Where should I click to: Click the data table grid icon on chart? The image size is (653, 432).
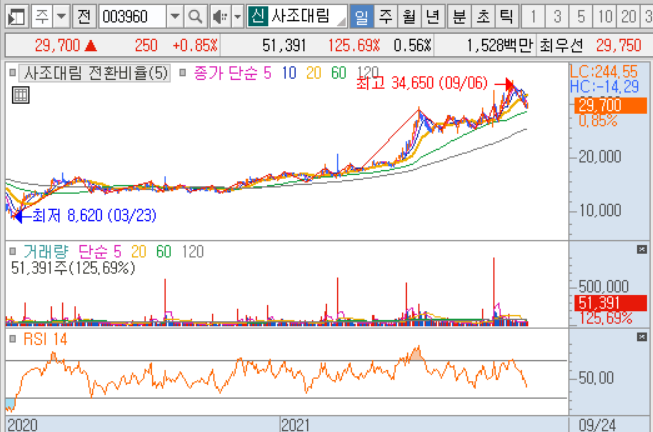click(20, 95)
